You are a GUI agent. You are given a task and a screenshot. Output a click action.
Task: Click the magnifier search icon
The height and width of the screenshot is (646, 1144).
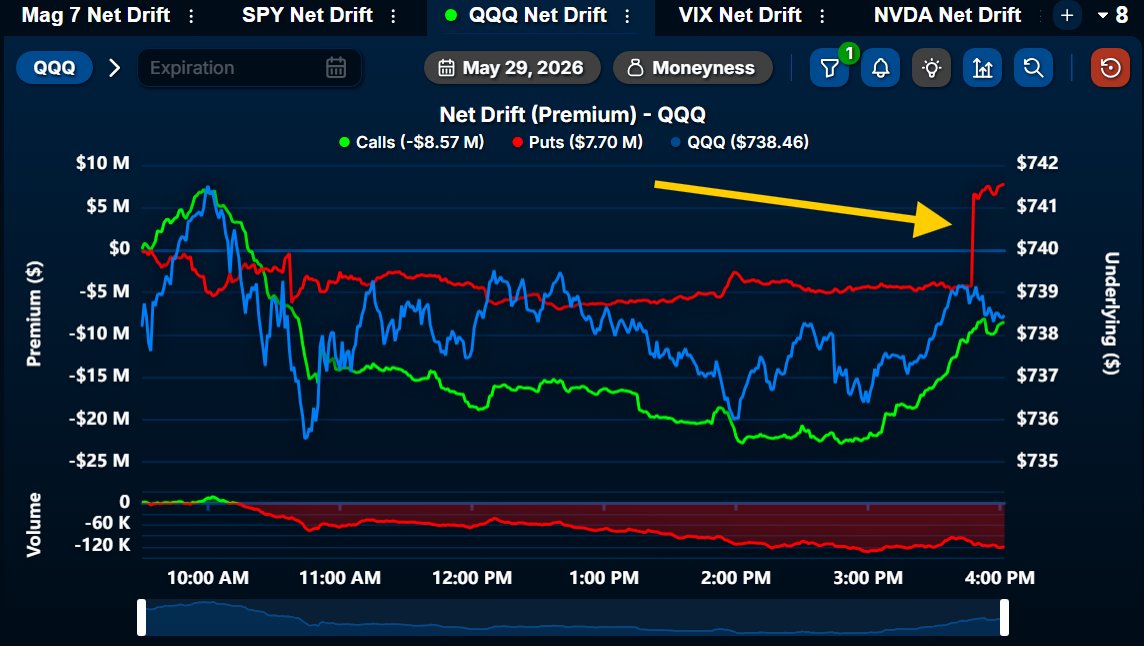tap(1033, 68)
